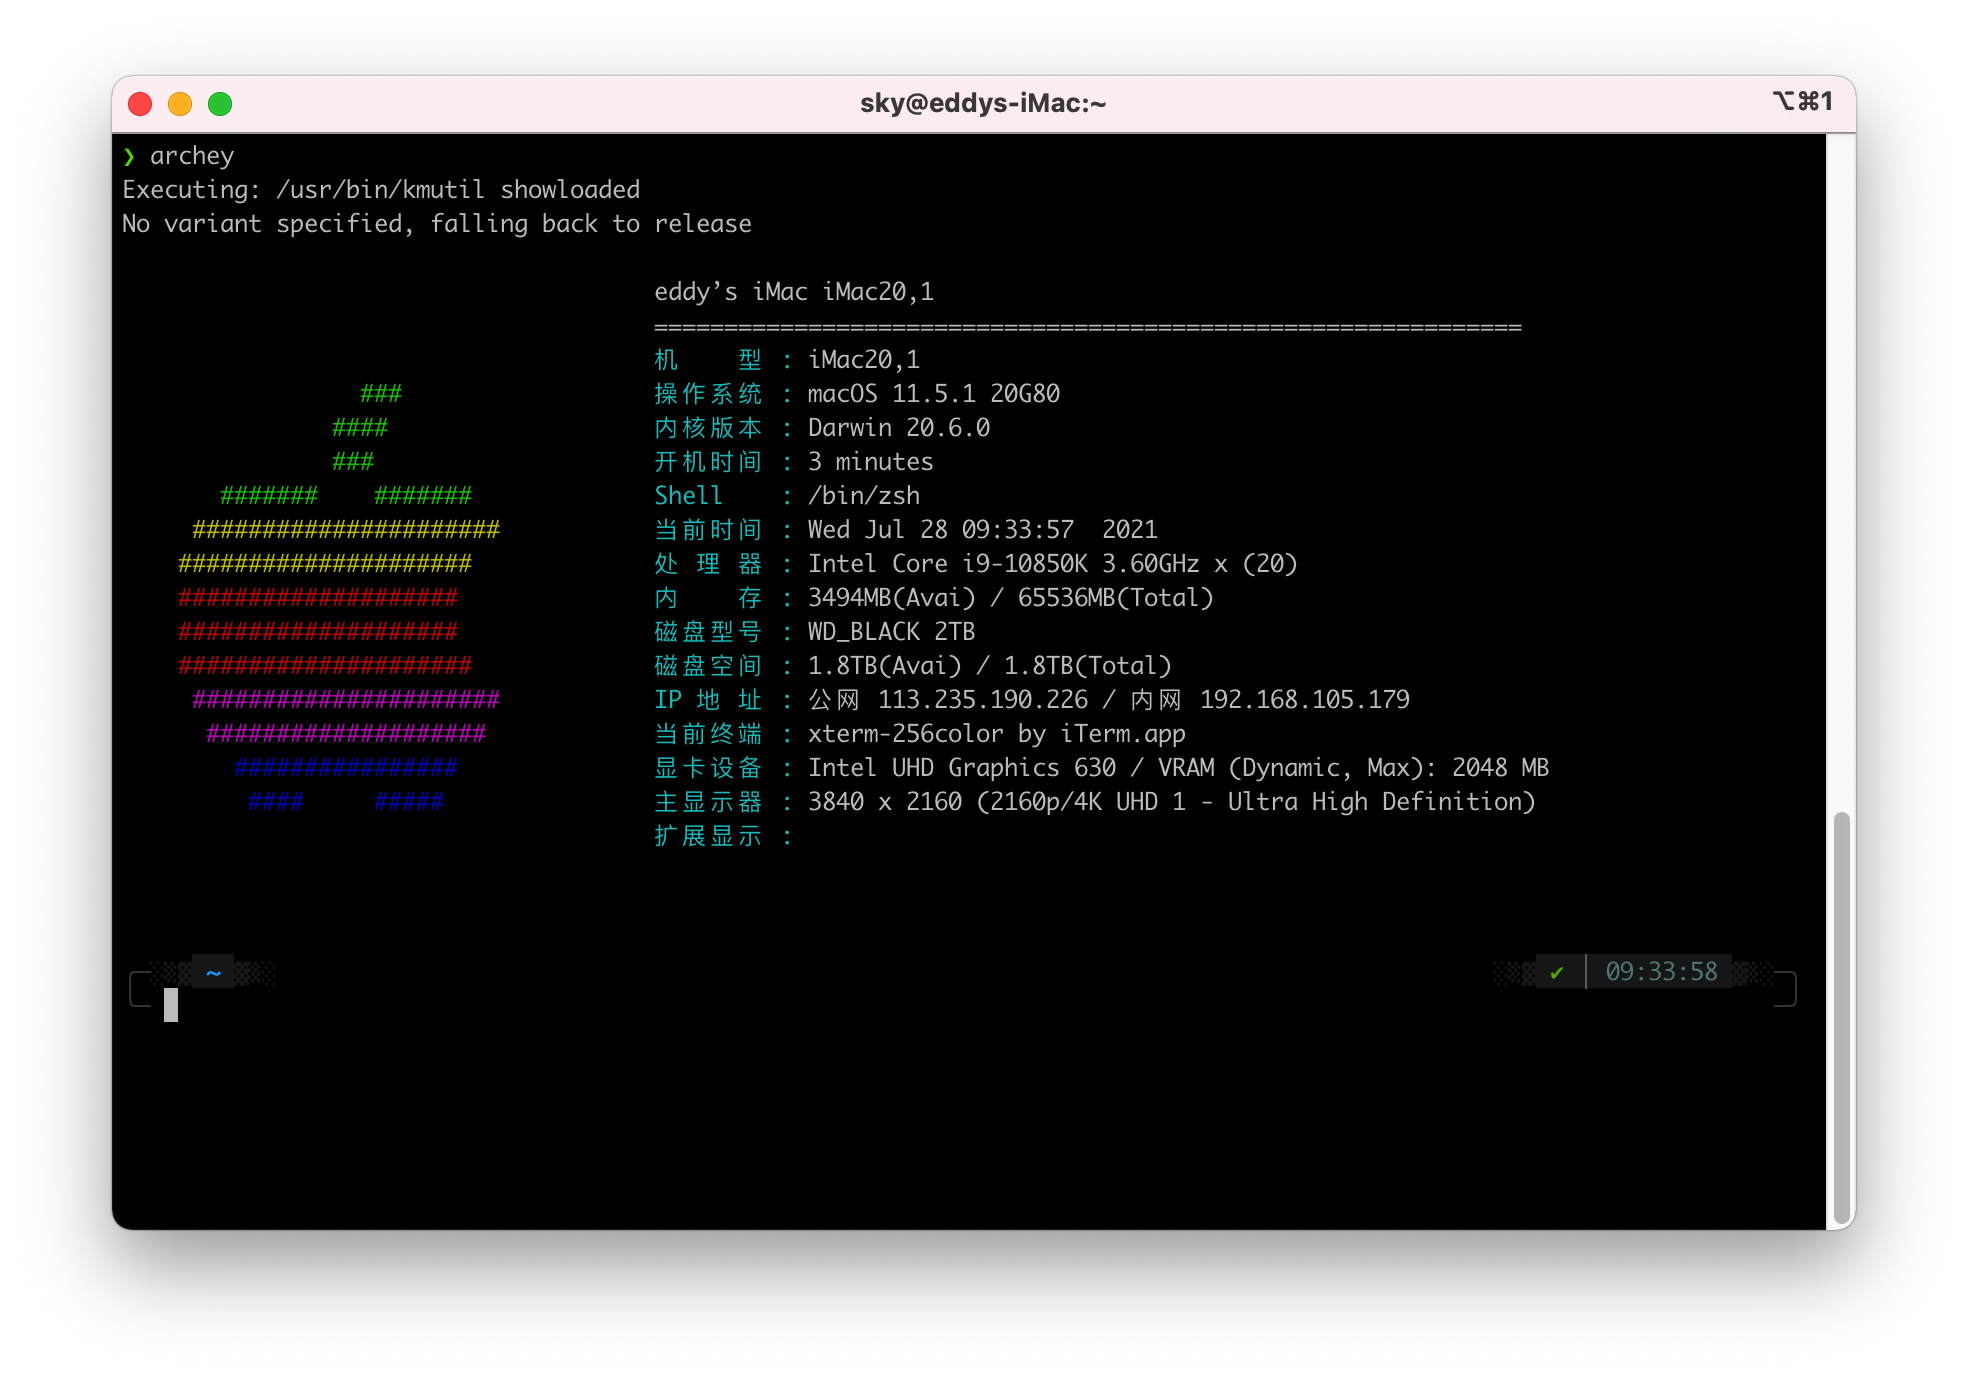Click the /bin/zsh shell path text
The width and height of the screenshot is (1968, 1378).
(x=864, y=496)
